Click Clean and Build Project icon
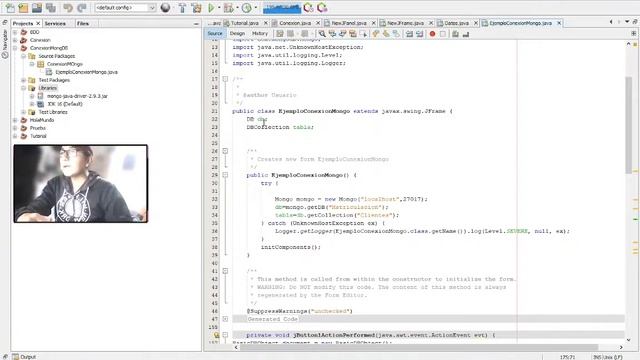 [196, 7]
